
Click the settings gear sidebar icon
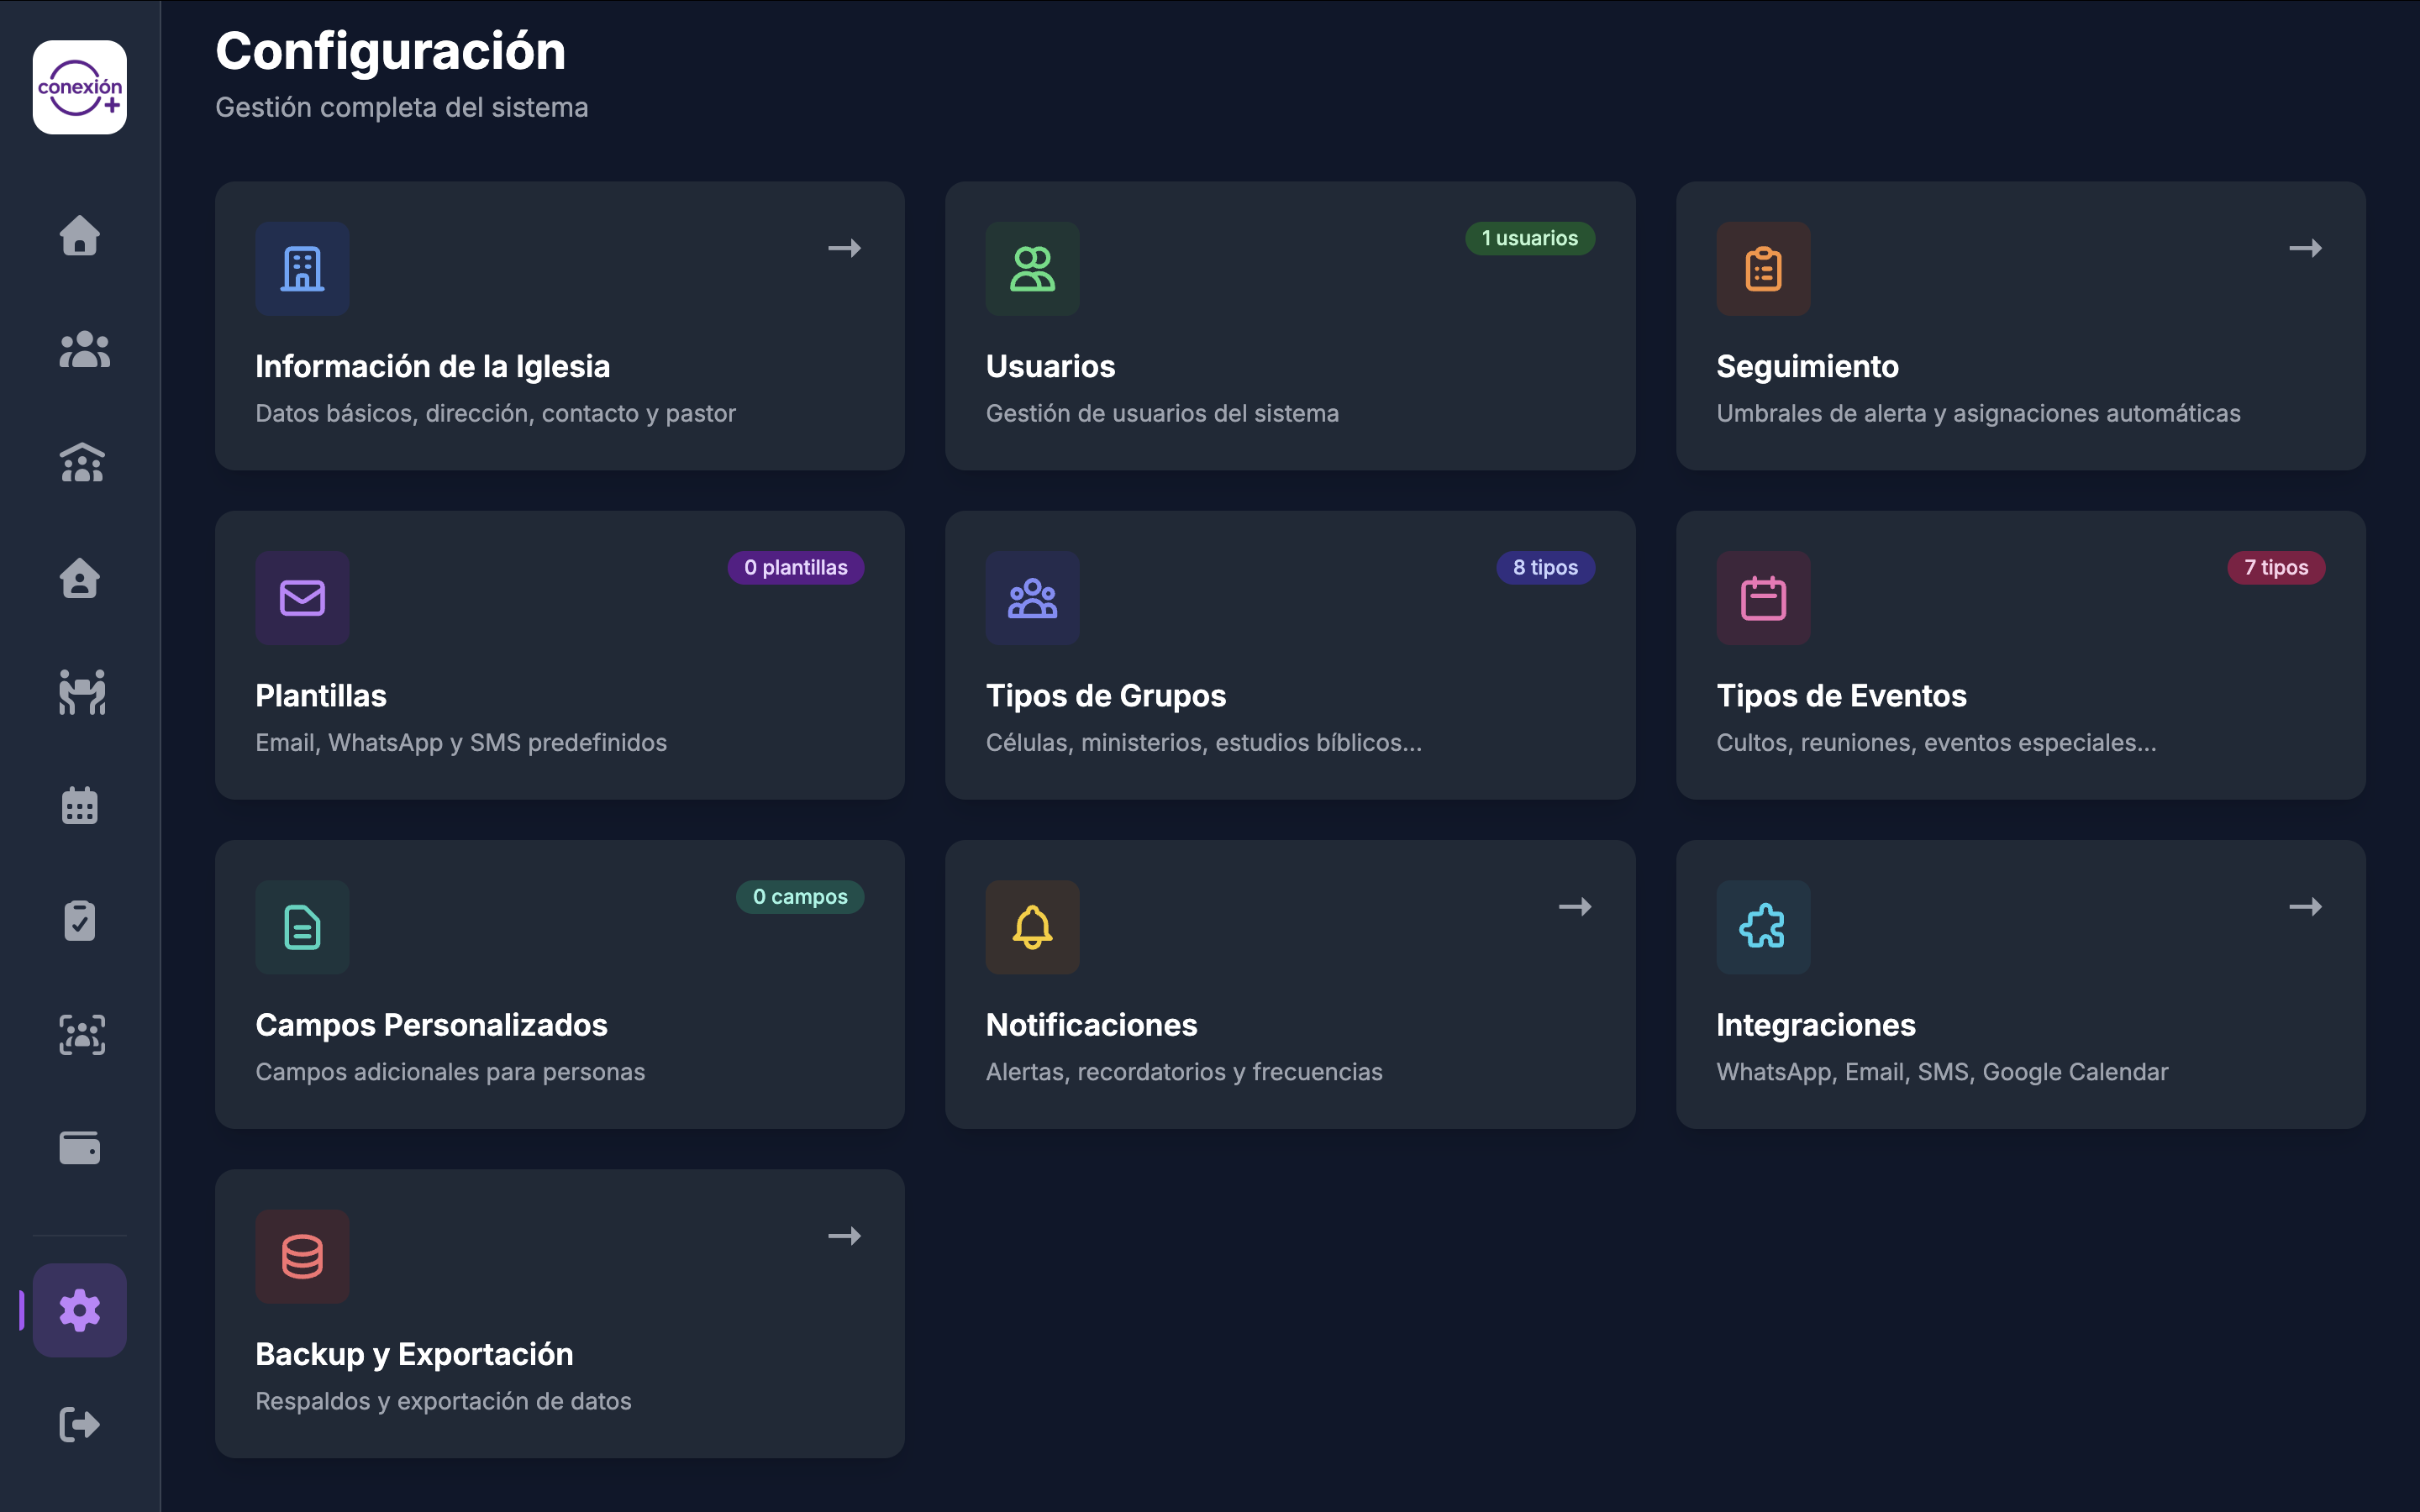tap(80, 1310)
